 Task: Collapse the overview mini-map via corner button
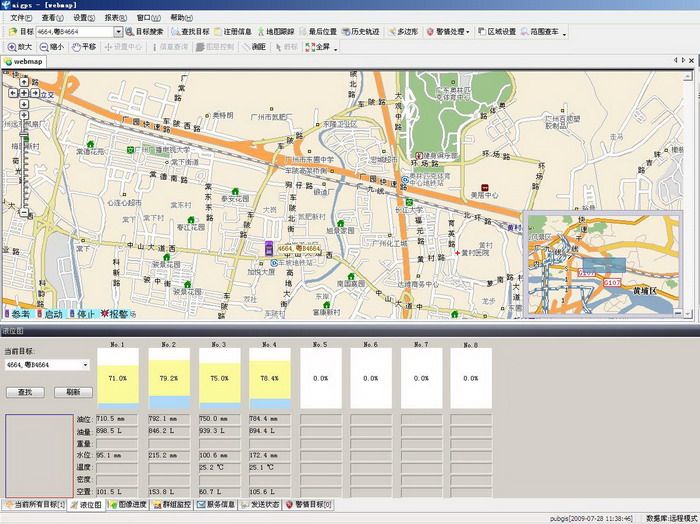678,313
